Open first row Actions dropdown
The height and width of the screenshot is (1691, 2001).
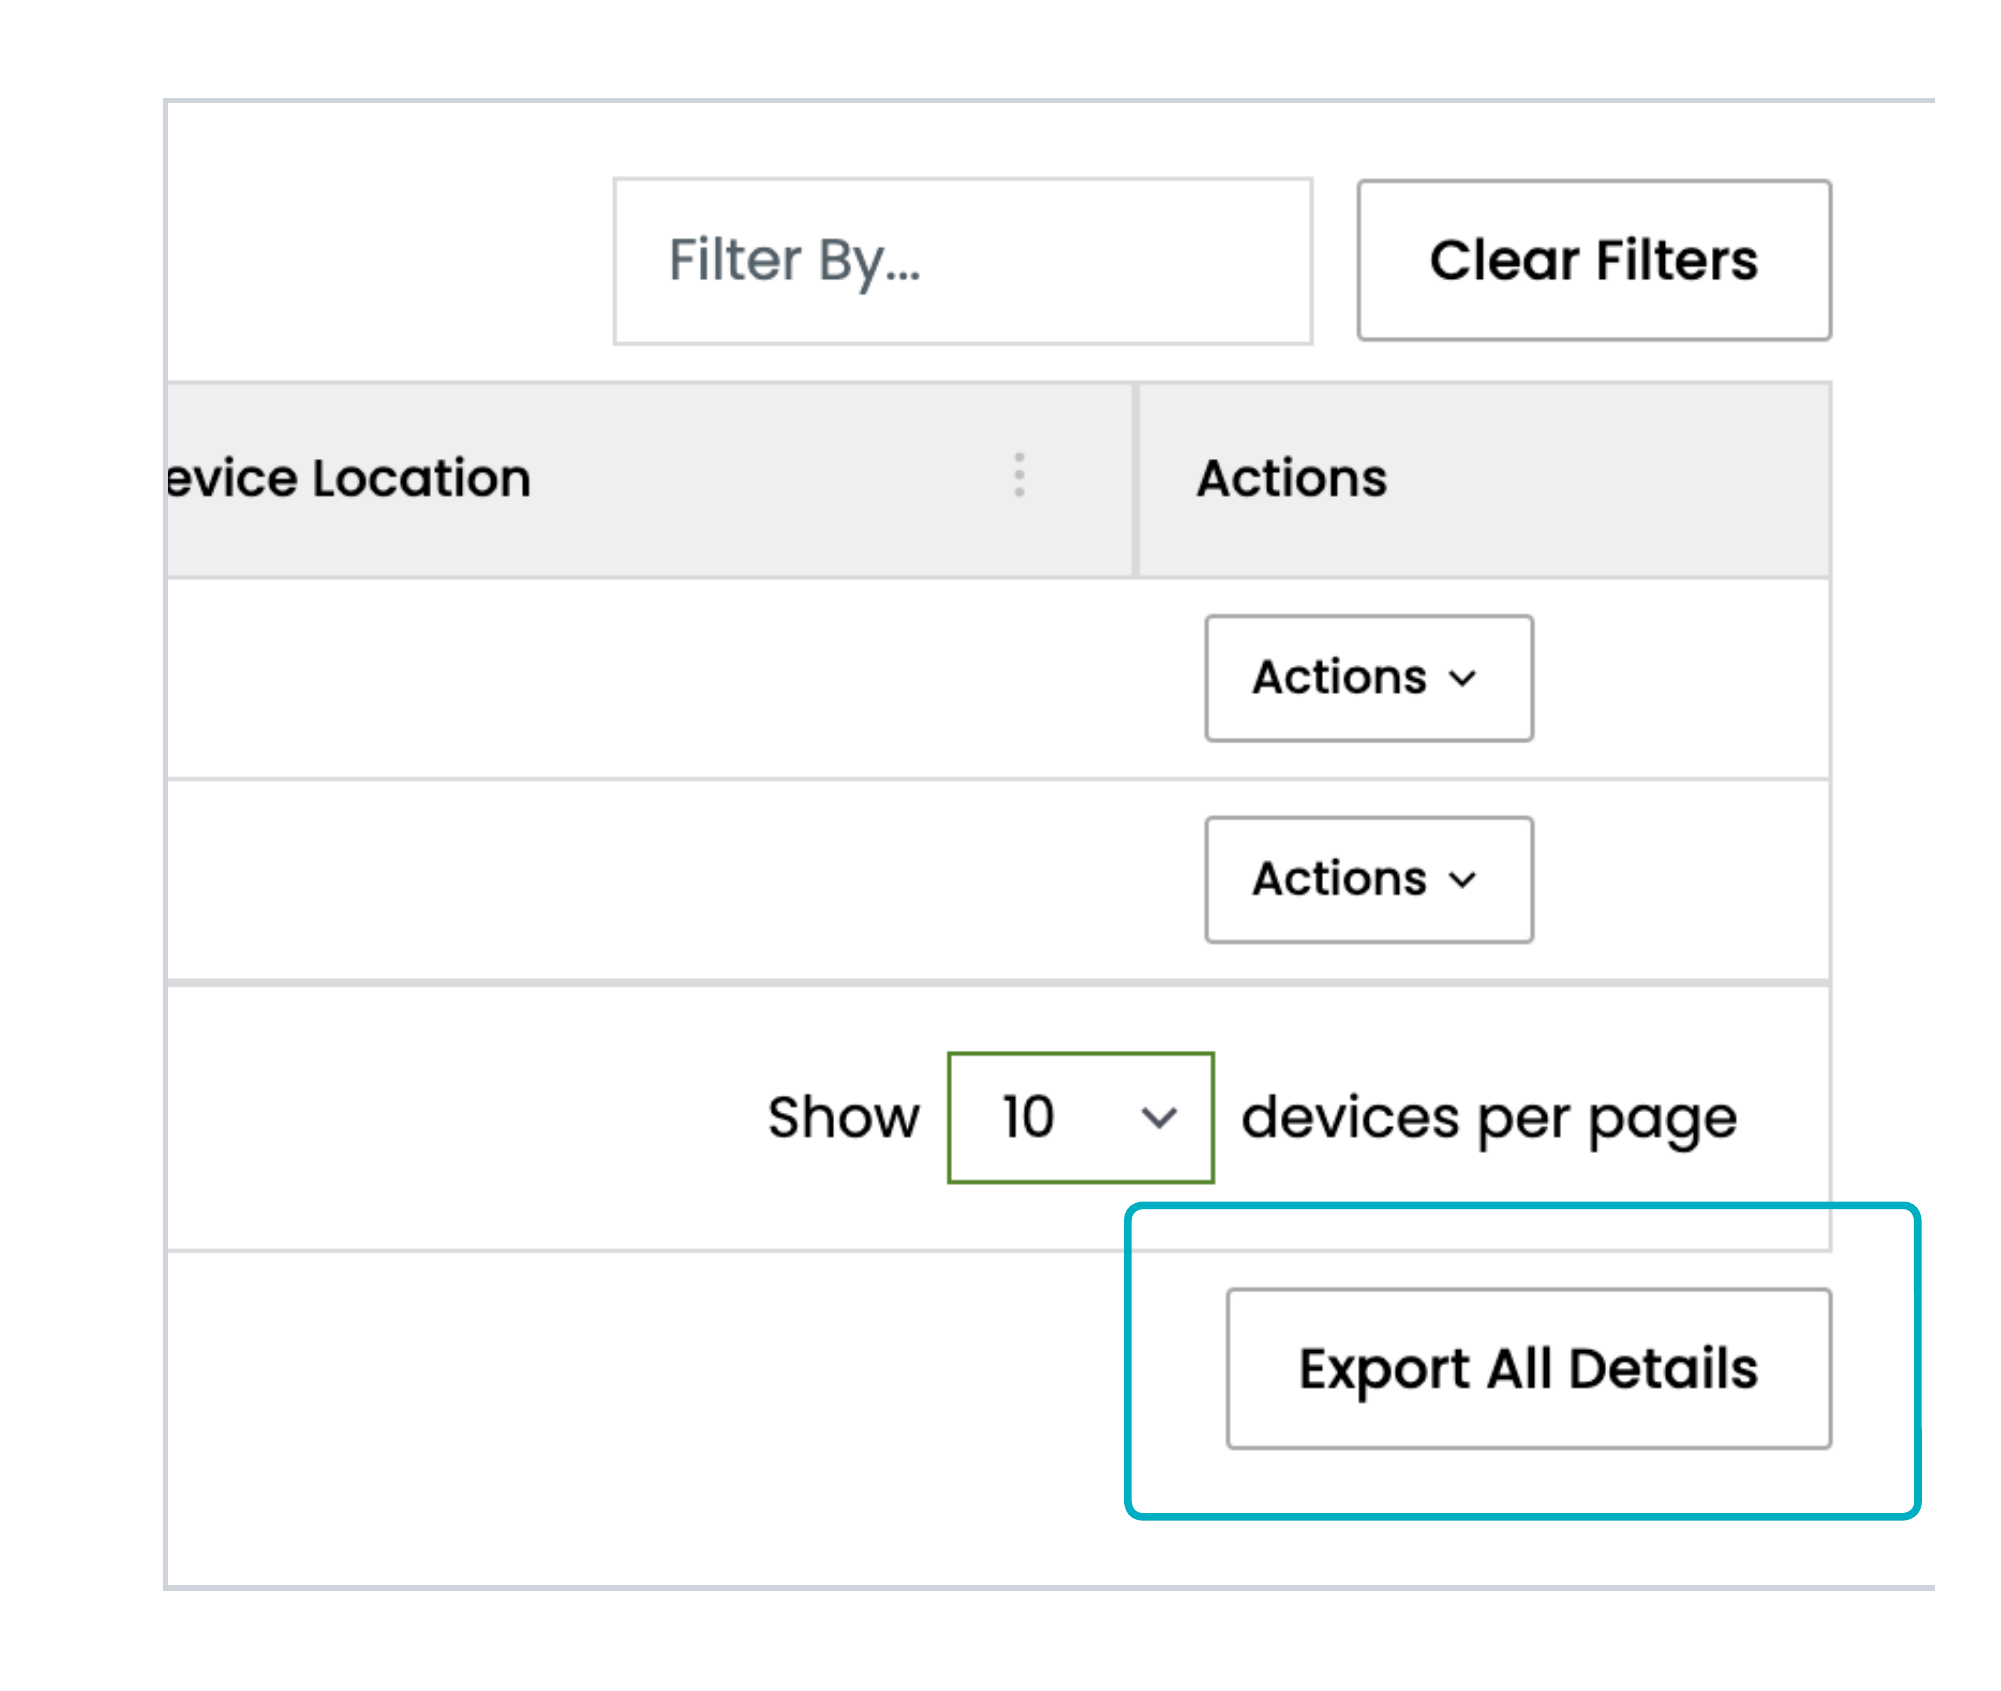coord(1367,678)
